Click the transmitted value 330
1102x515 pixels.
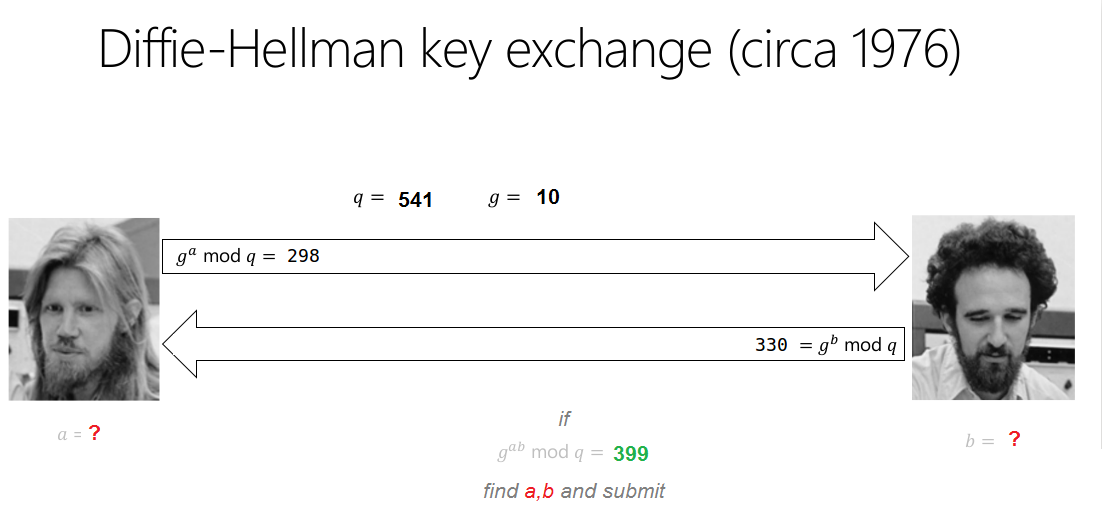pyautogui.click(x=773, y=346)
